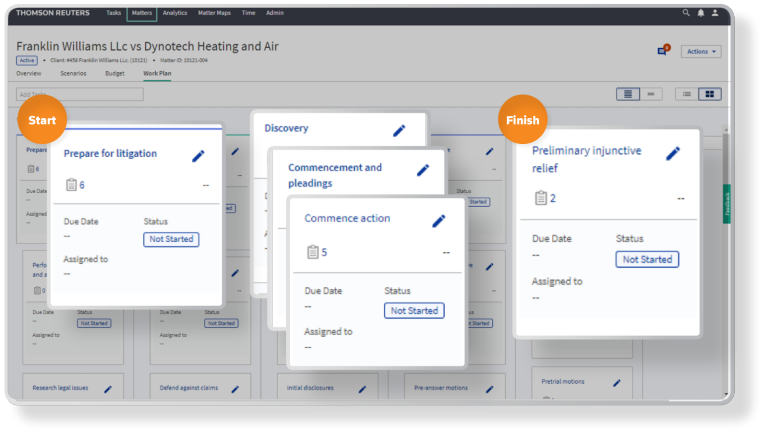Viewport: 768px width, 432px height.
Task: Edit the Commencement and pleadings card
Action: click(423, 170)
